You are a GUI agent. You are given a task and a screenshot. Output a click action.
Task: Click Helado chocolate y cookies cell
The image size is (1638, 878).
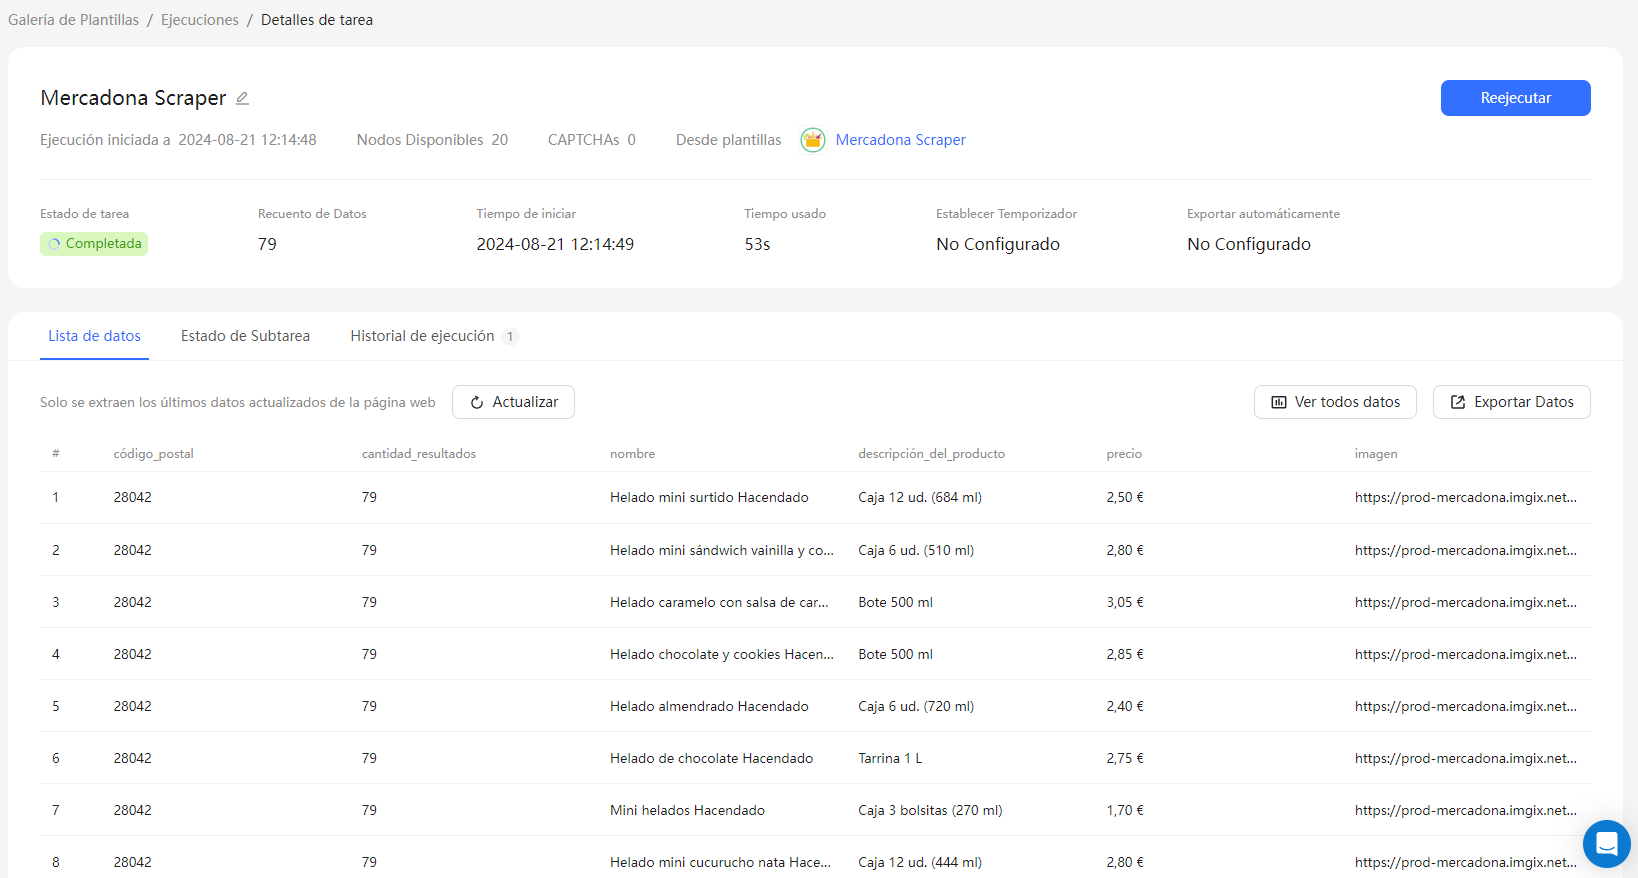[722, 654]
